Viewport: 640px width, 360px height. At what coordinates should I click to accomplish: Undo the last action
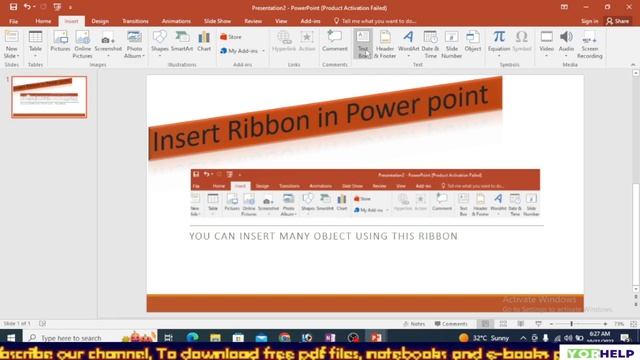(x=27, y=7)
